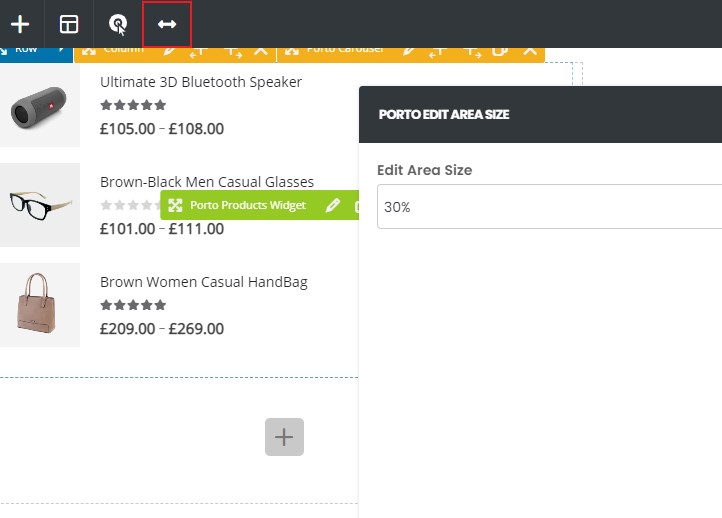Image resolution: width=722 pixels, height=518 pixels.
Task: Click the brown handbag thumbnail image
Action: (39, 305)
